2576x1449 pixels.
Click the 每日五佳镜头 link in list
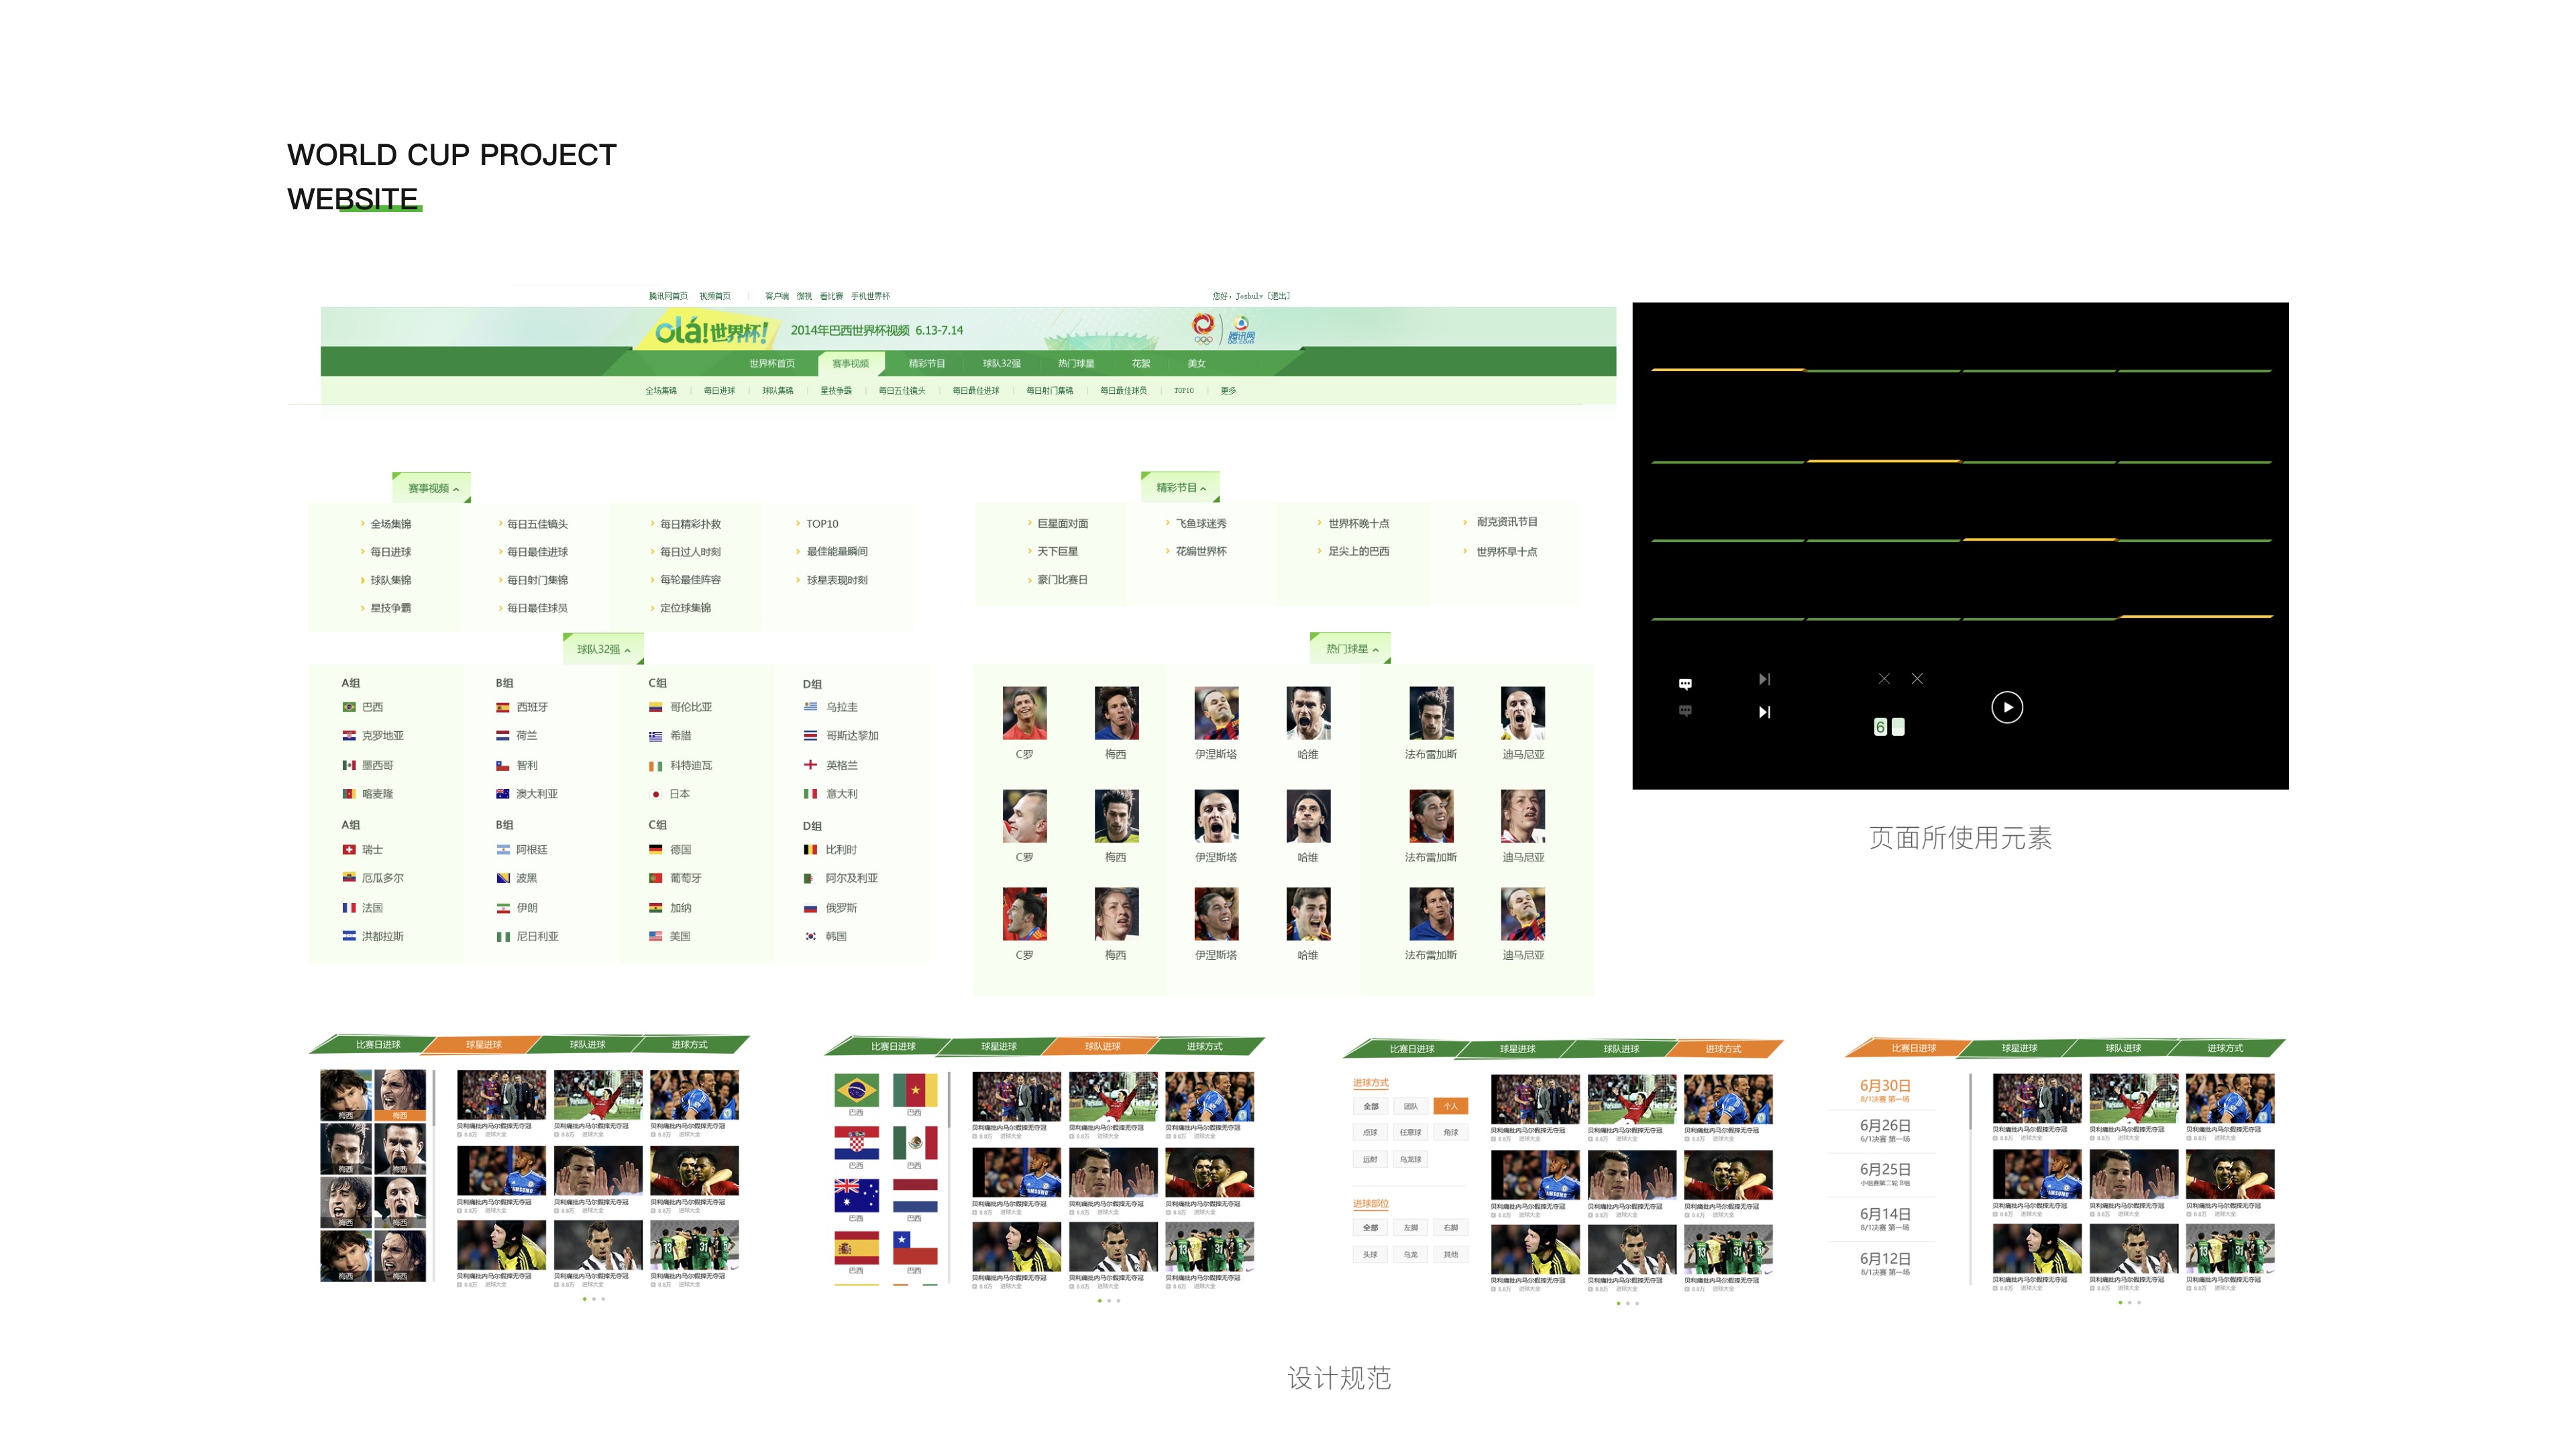pyautogui.click(x=537, y=524)
